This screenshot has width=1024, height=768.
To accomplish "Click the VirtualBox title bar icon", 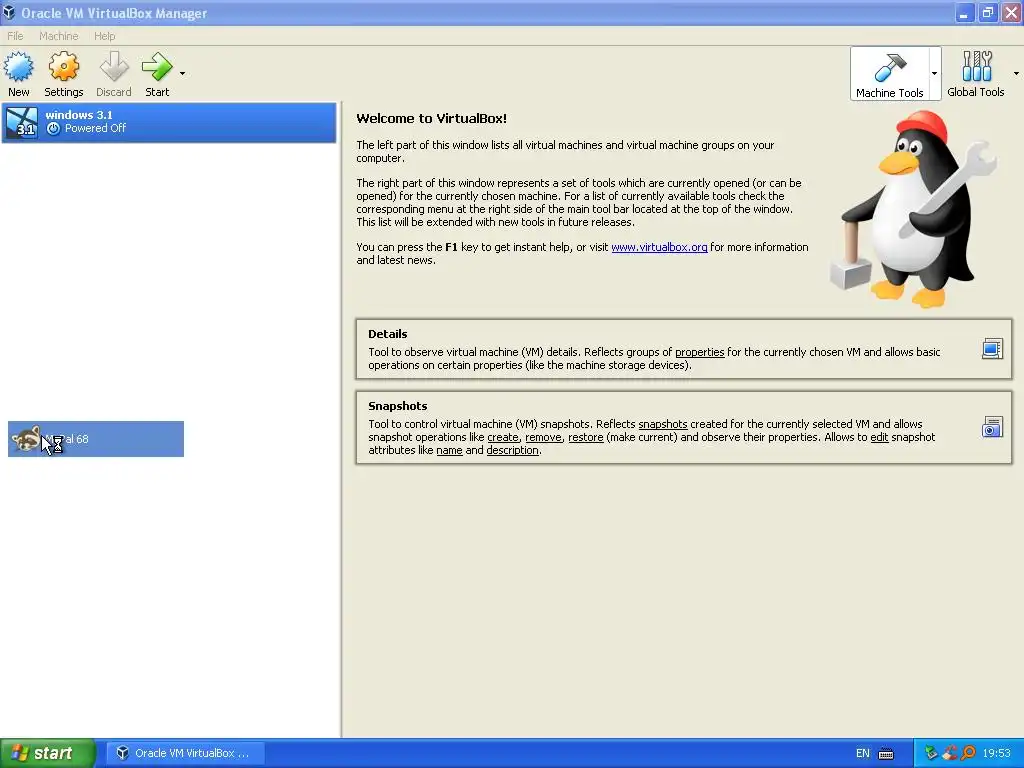I will [x=9, y=12].
